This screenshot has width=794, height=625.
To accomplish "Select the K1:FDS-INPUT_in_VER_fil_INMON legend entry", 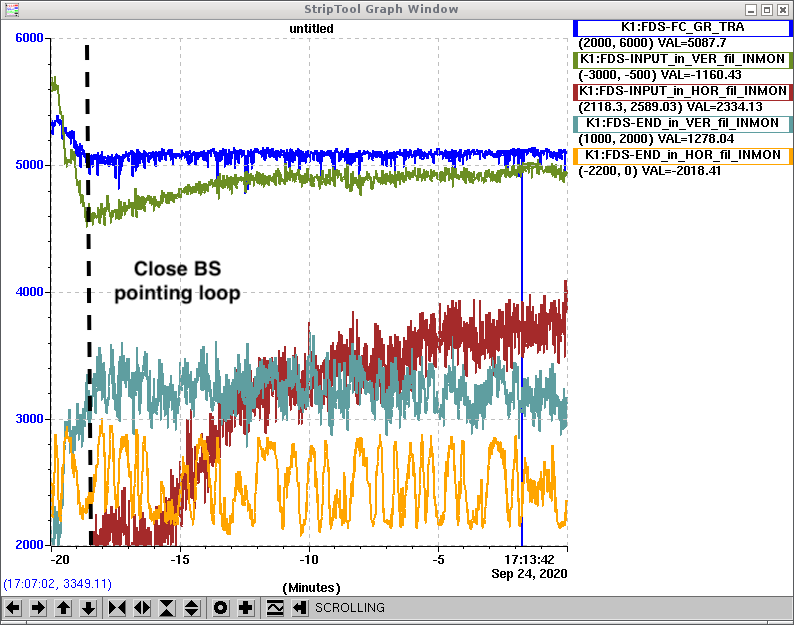I will click(x=682, y=59).
